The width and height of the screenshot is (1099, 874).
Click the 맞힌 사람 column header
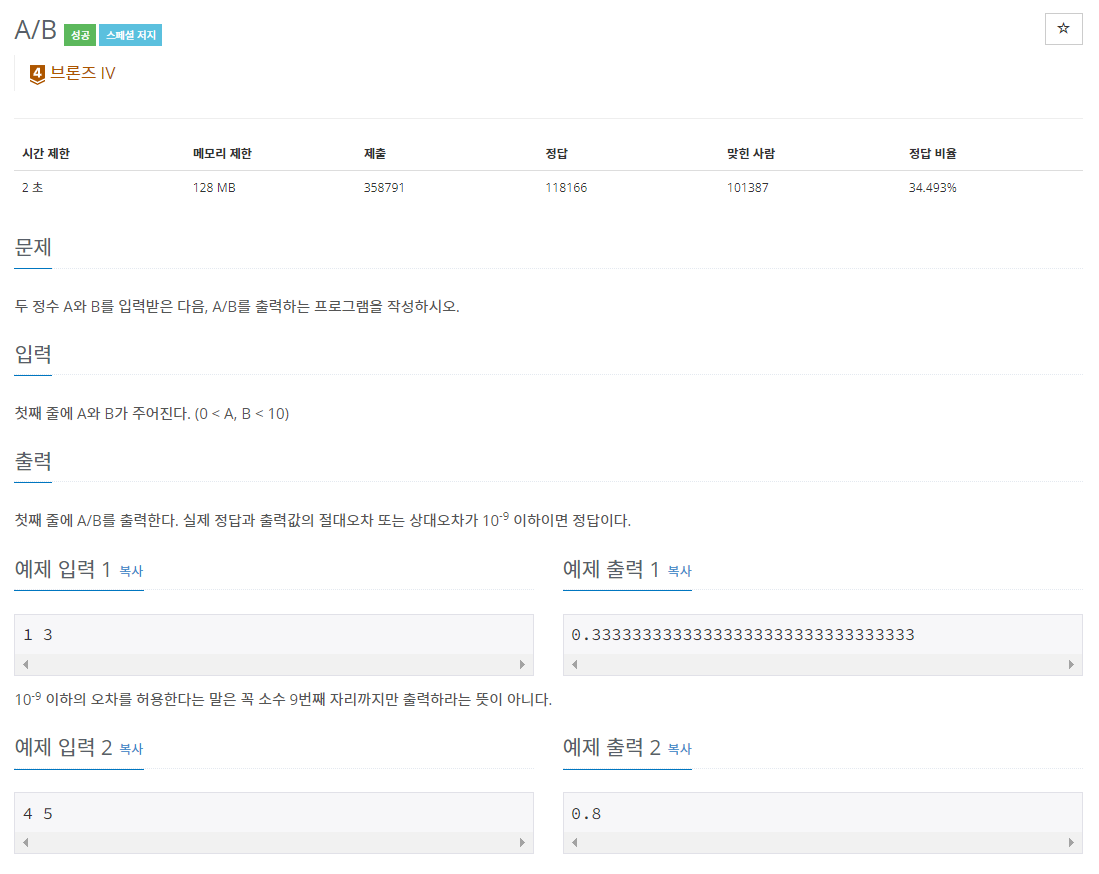pos(751,153)
